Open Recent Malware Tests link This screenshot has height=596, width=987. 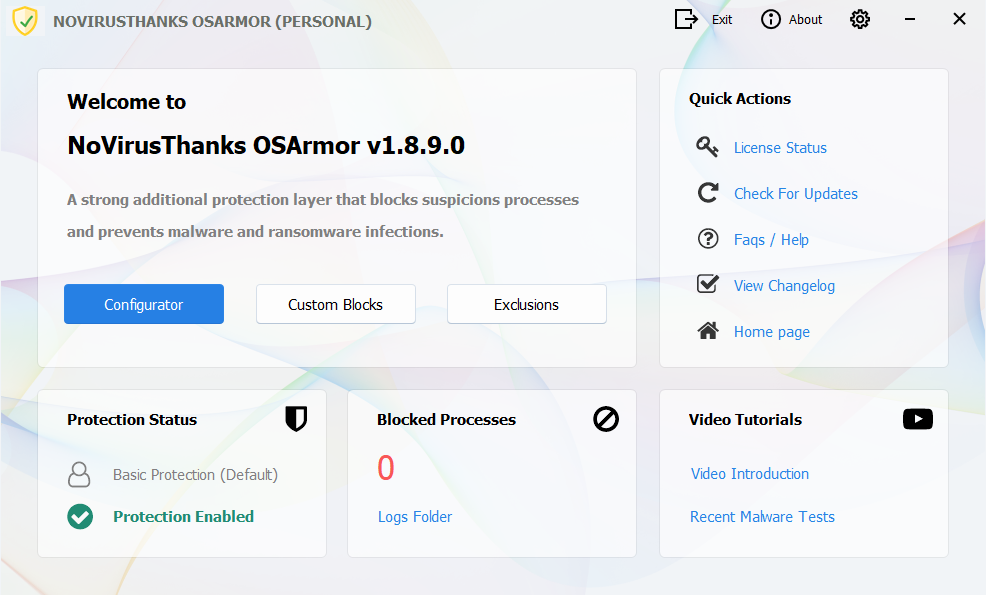(x=762, y=517)
